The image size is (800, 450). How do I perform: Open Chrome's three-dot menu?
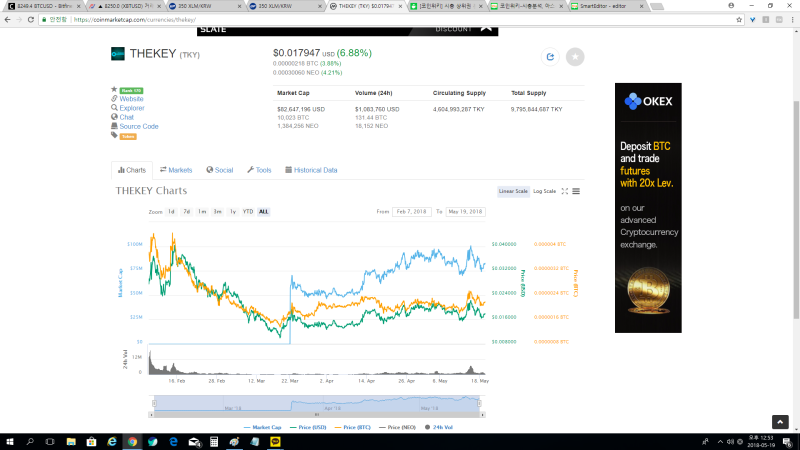tap(792, 19)
